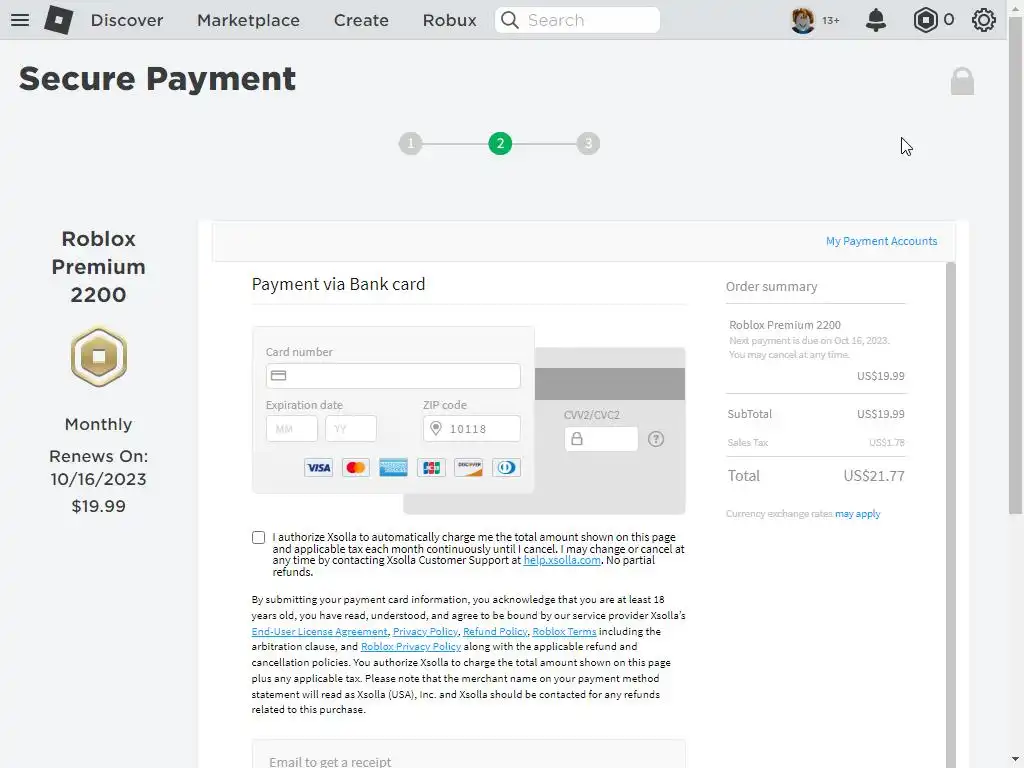The height and width of the screenshot is (768, 1024).
Task: Open the user avatar profile
Action: [x=803, y=20]
